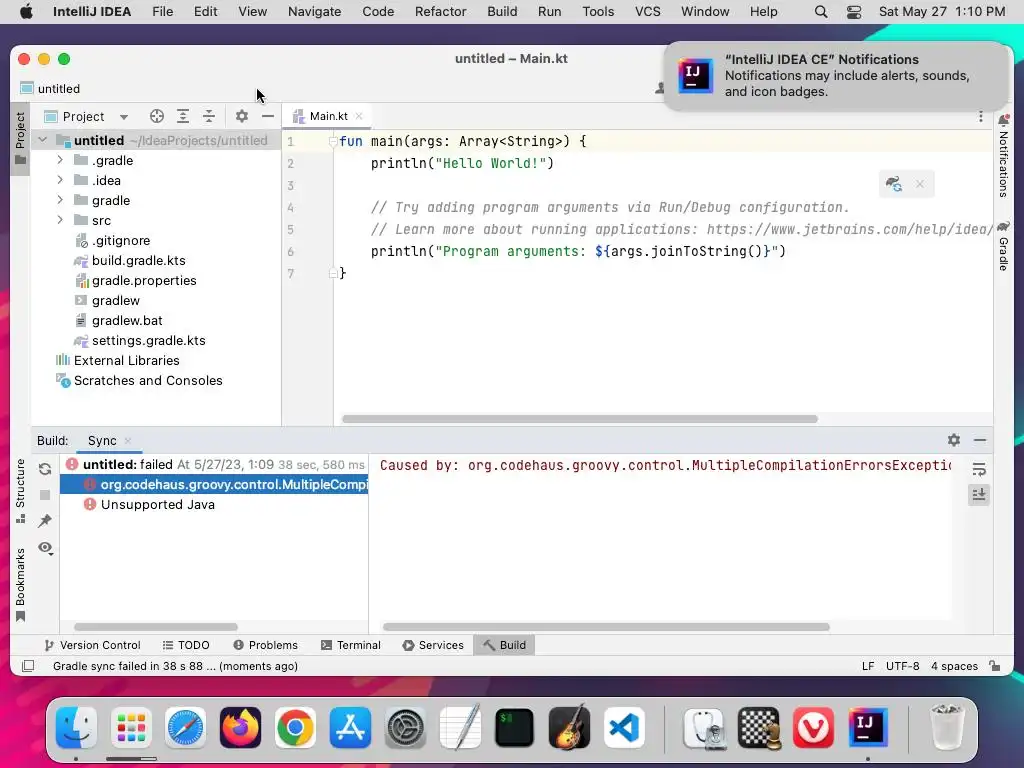Image resolution: width=1024 pixels, height=768 pixels.
Task: Expand the .gradle folder
Action: (60, 161)
